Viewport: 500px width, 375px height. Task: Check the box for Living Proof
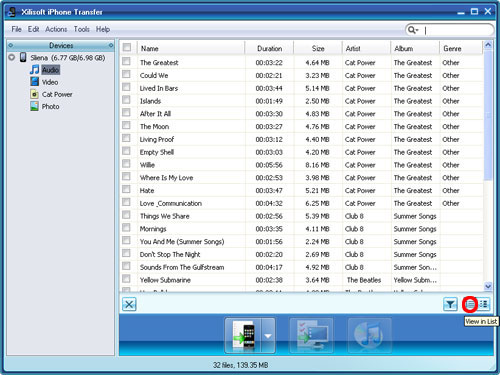pos(126,138)
